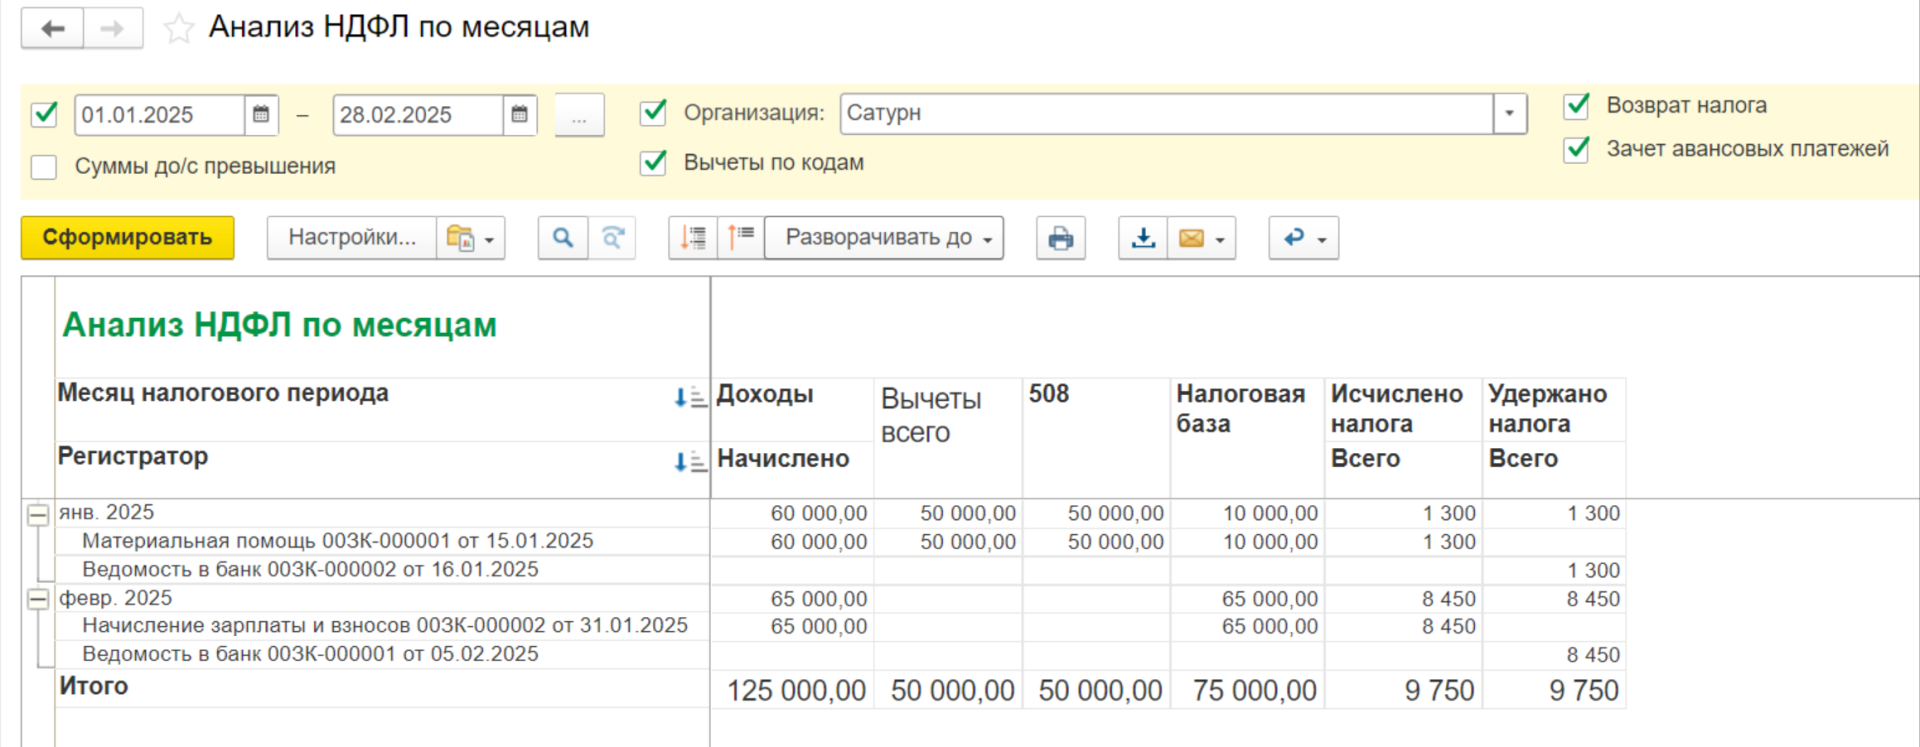Click the янв. 2025 row label
Image resolution: width=1920 pixels, height=747 pixels.
tap(106, 513)
